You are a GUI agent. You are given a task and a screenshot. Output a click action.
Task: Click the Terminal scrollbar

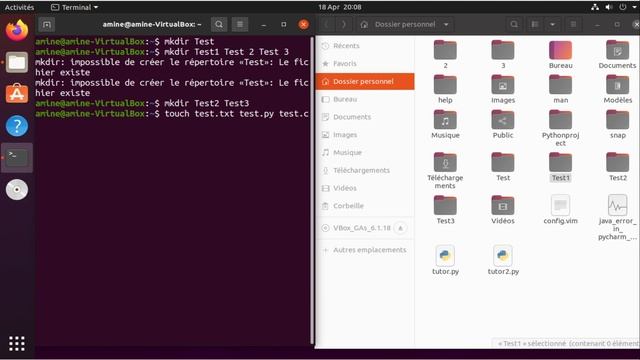click(312, 191)
